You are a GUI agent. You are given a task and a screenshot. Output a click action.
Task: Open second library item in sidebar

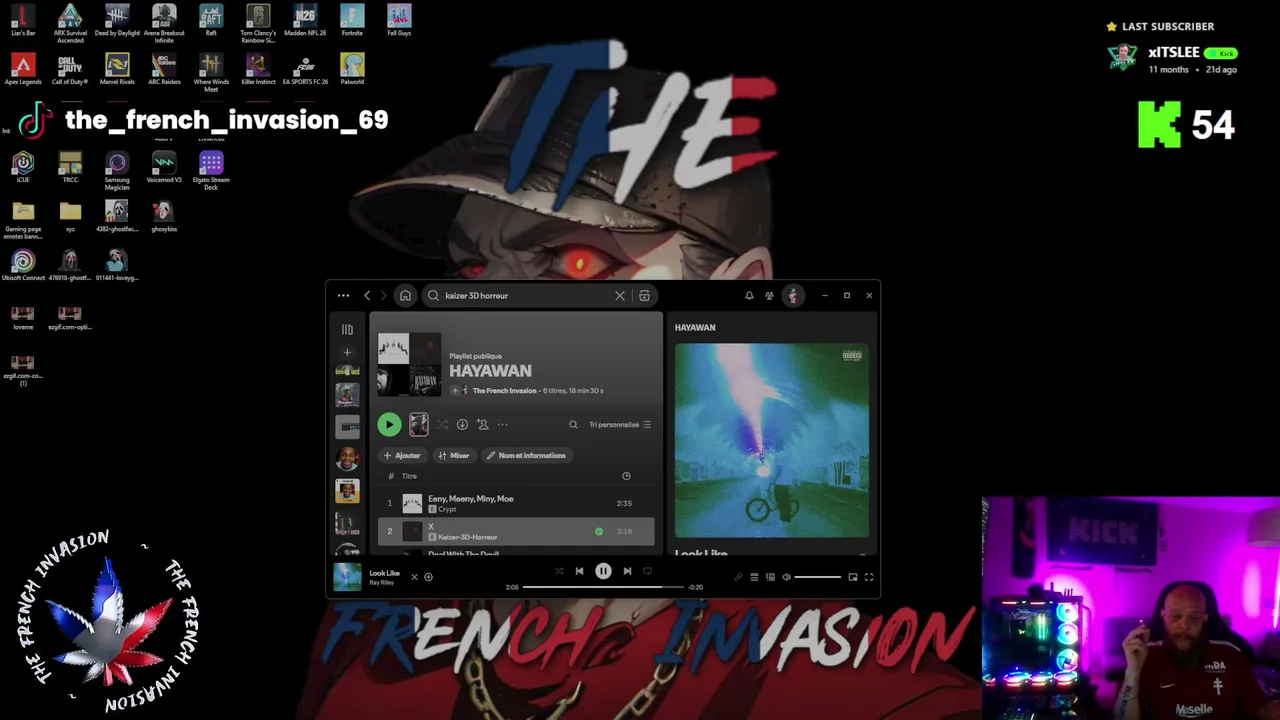(x=347, y=397)
